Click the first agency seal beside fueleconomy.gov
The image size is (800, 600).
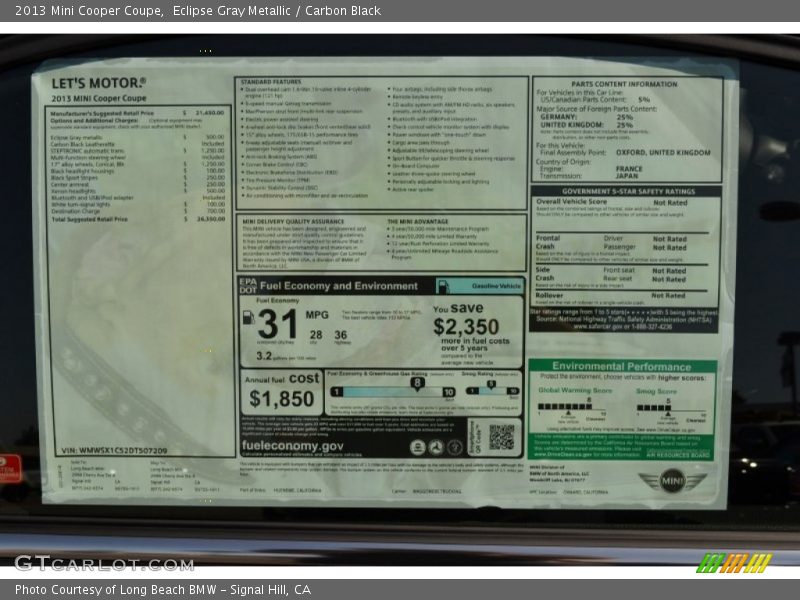pos(418,447)
